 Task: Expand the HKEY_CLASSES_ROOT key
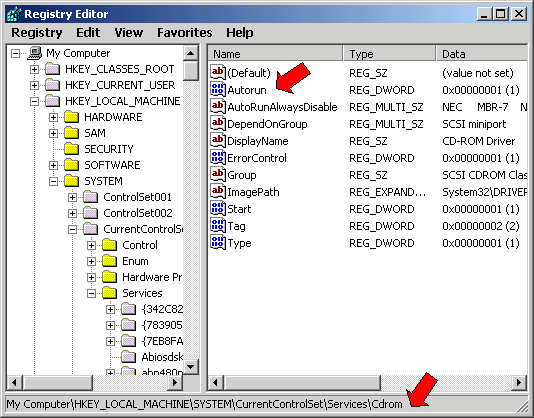tap(34, 69)
